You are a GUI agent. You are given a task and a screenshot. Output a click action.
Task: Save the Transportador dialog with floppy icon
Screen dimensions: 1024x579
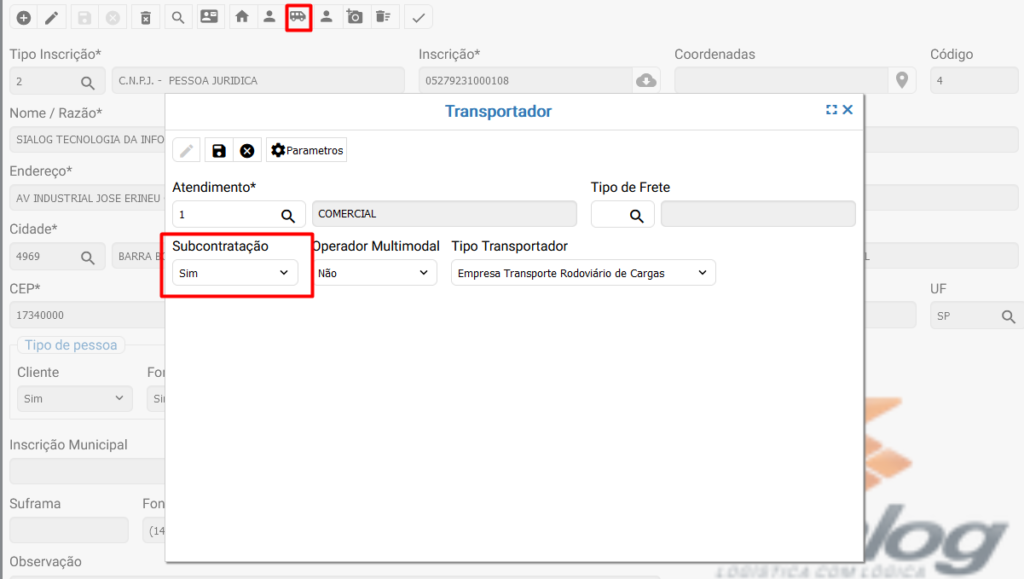coord(219,151)
